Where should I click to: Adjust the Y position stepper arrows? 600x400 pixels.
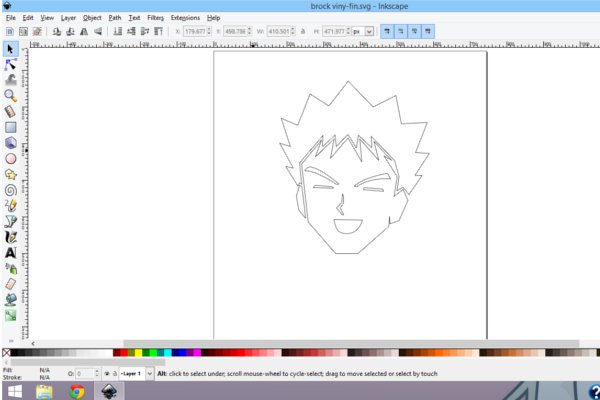249,31
